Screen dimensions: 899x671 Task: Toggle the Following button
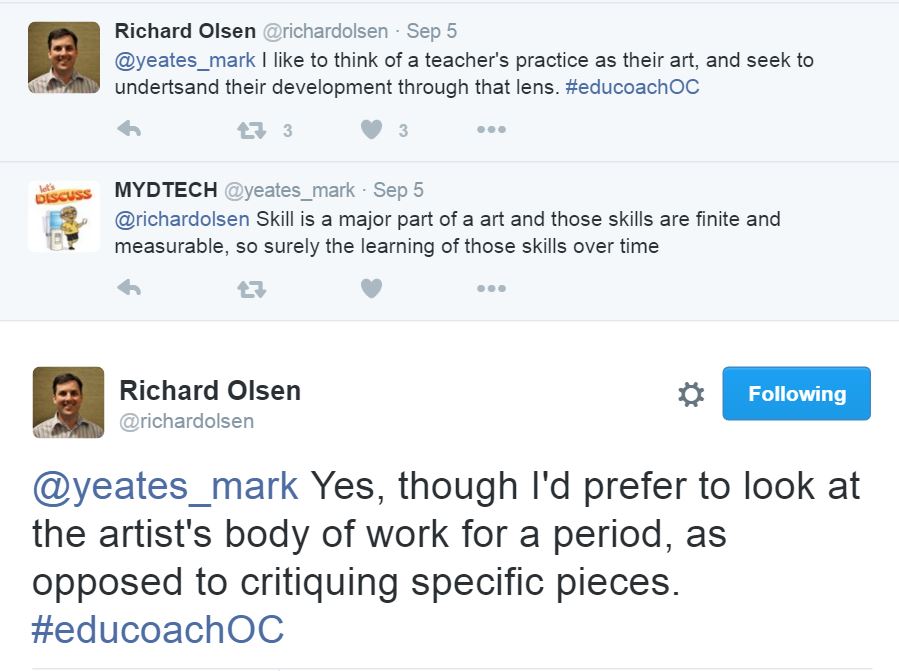pyautogui.click(x=796, y=394)
